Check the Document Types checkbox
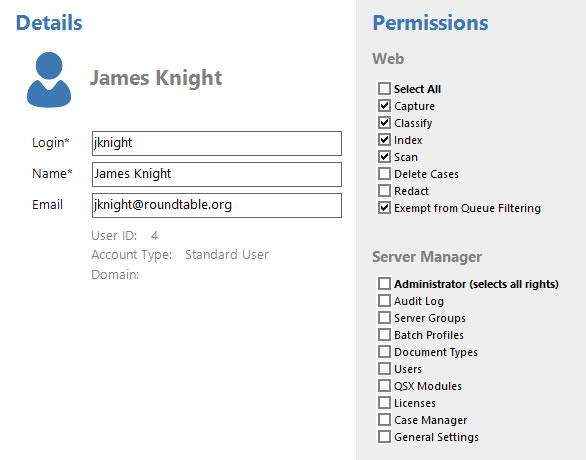The height and width of the screenshot is (460, 586). [384, 352]
